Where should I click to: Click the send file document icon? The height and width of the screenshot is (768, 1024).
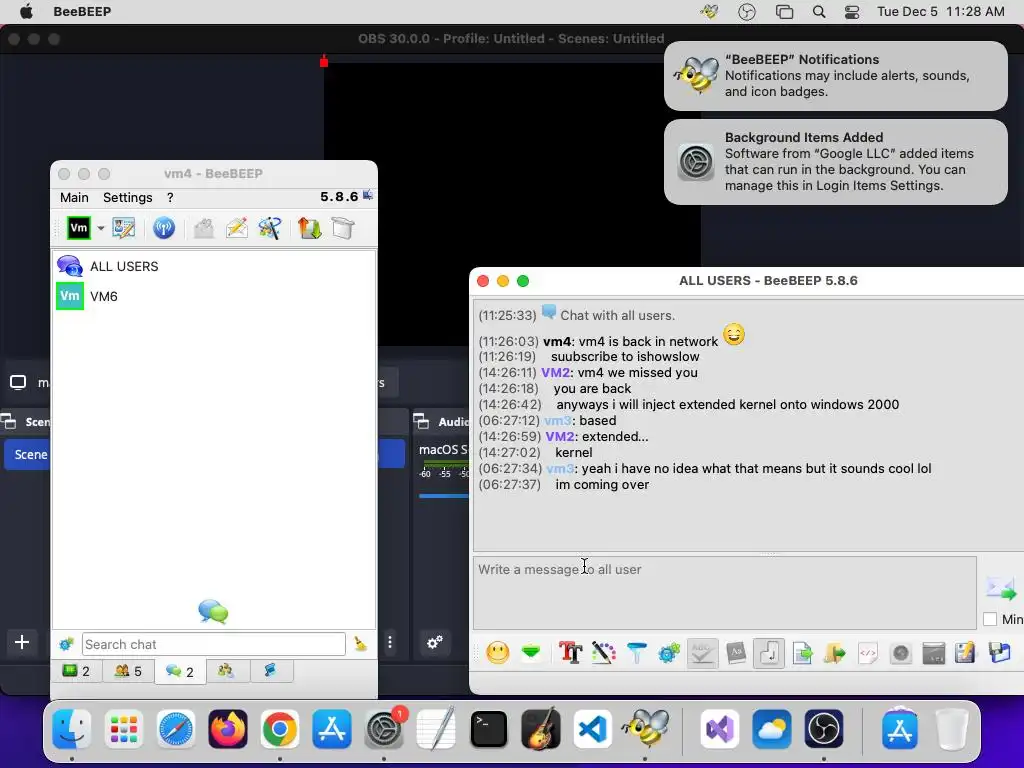[x=803, y=653]
